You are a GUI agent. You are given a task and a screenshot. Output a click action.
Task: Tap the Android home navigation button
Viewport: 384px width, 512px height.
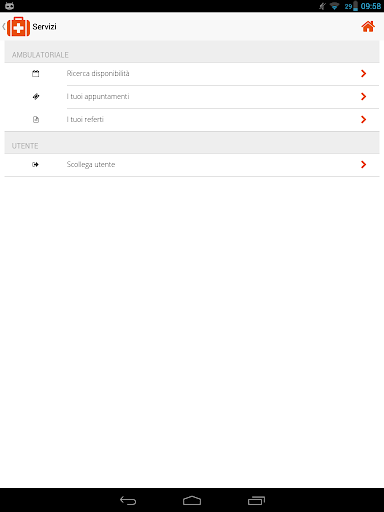click(x=192, y=500)
